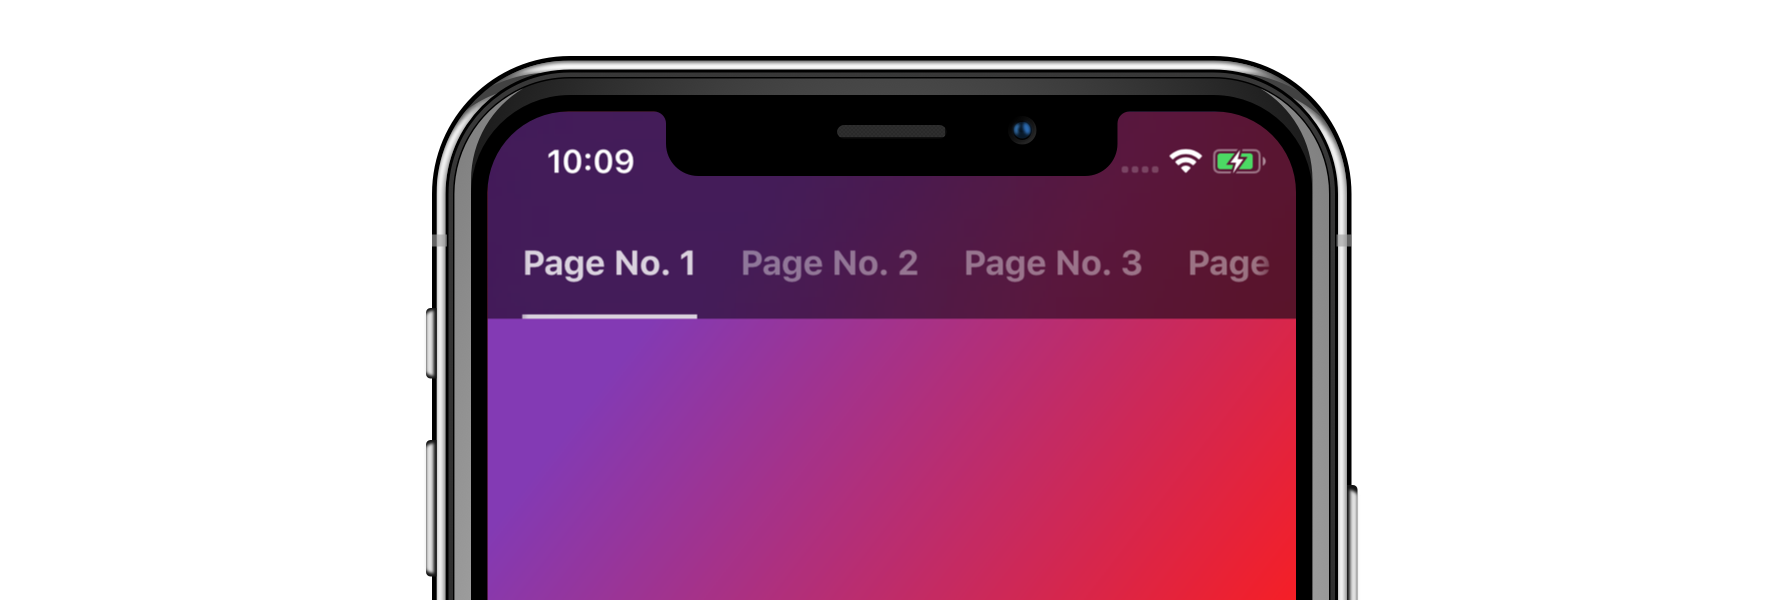This screenshot has width=1780, height=600.
Task: Tap the cellular signal dots indicator
Action: pos(1139,169)
